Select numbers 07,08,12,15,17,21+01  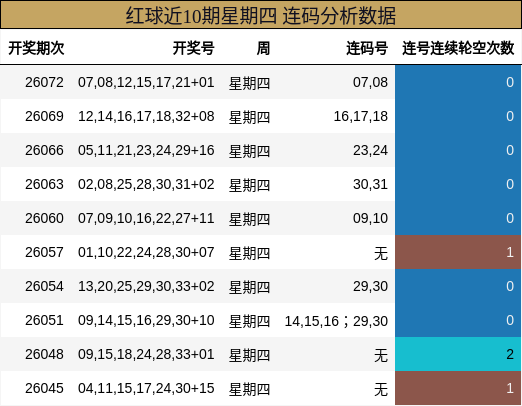click(146, 82)
